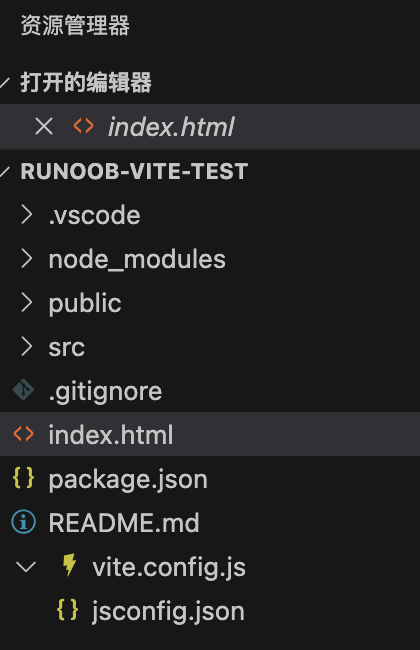Select italic index.html in open editors
This screenshot has width=420, height=650.
[171, 127]
